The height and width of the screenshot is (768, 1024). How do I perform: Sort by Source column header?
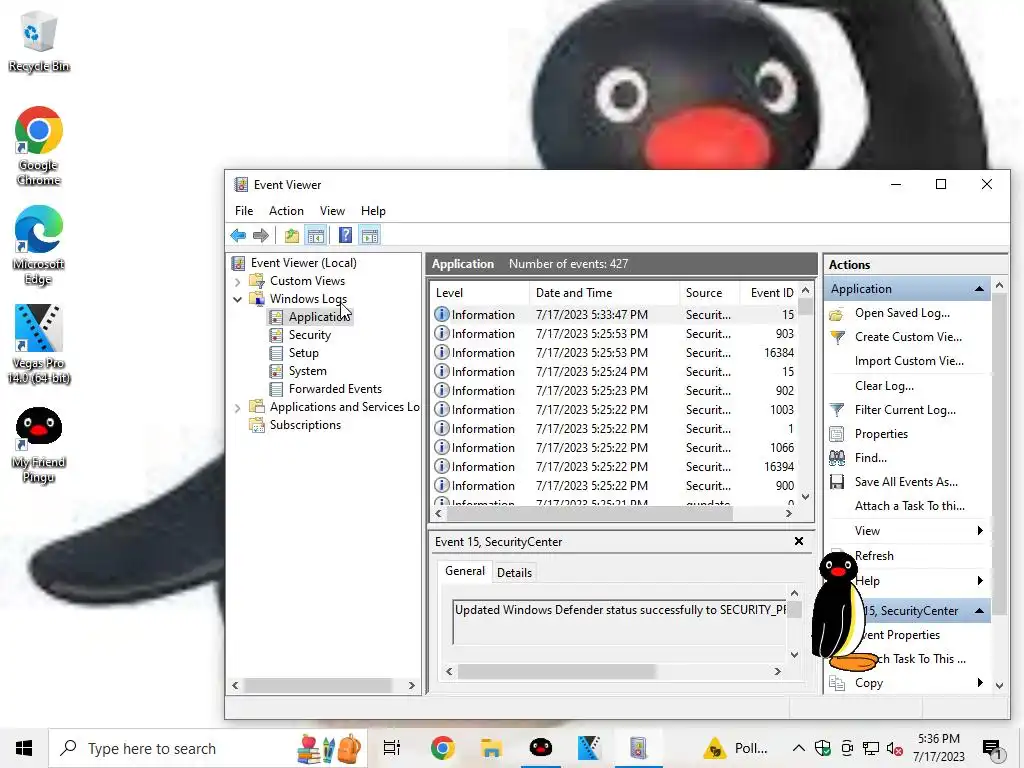coord(709,293)
